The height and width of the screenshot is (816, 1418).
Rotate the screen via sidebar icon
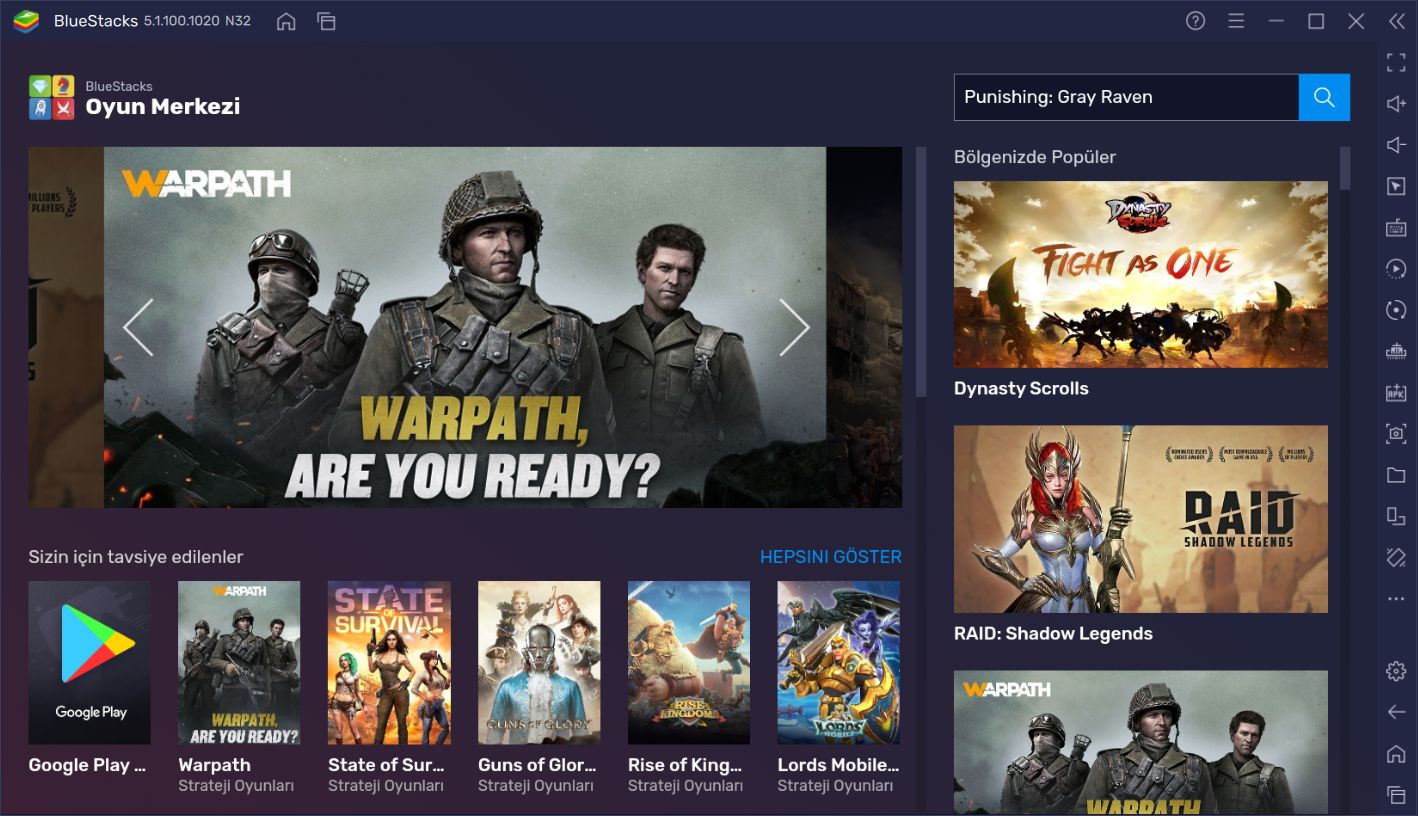point(1396,516)
